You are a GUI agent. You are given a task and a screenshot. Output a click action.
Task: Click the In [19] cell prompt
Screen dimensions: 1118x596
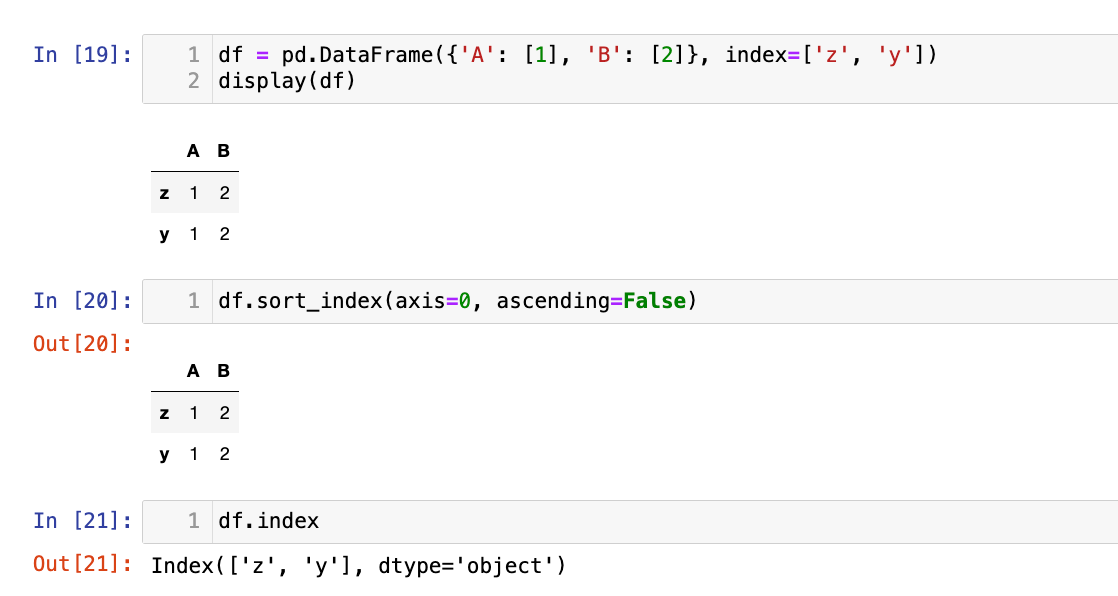click(x=82, y=55)
